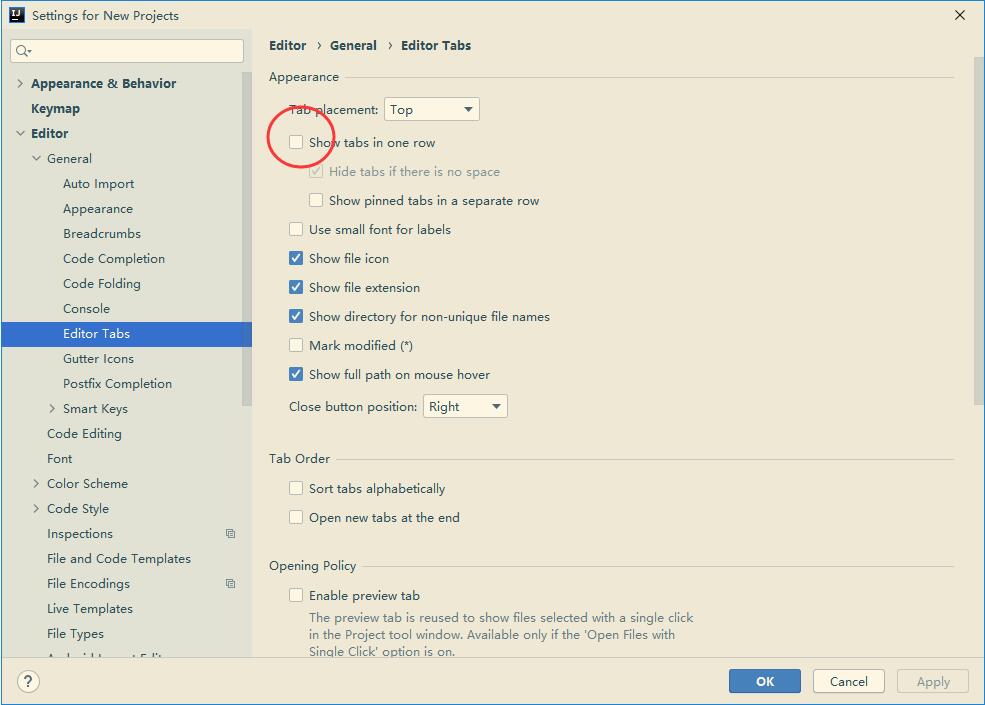Open the Close button position dropdown
The height and width of the screenshot is (705, 985).
pos(465,406)
